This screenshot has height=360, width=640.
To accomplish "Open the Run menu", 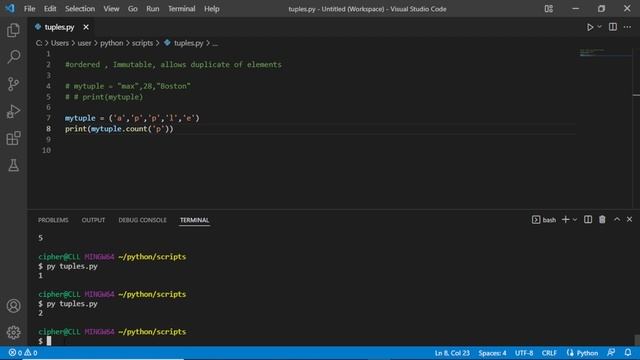I will click(x=153, y=9).
